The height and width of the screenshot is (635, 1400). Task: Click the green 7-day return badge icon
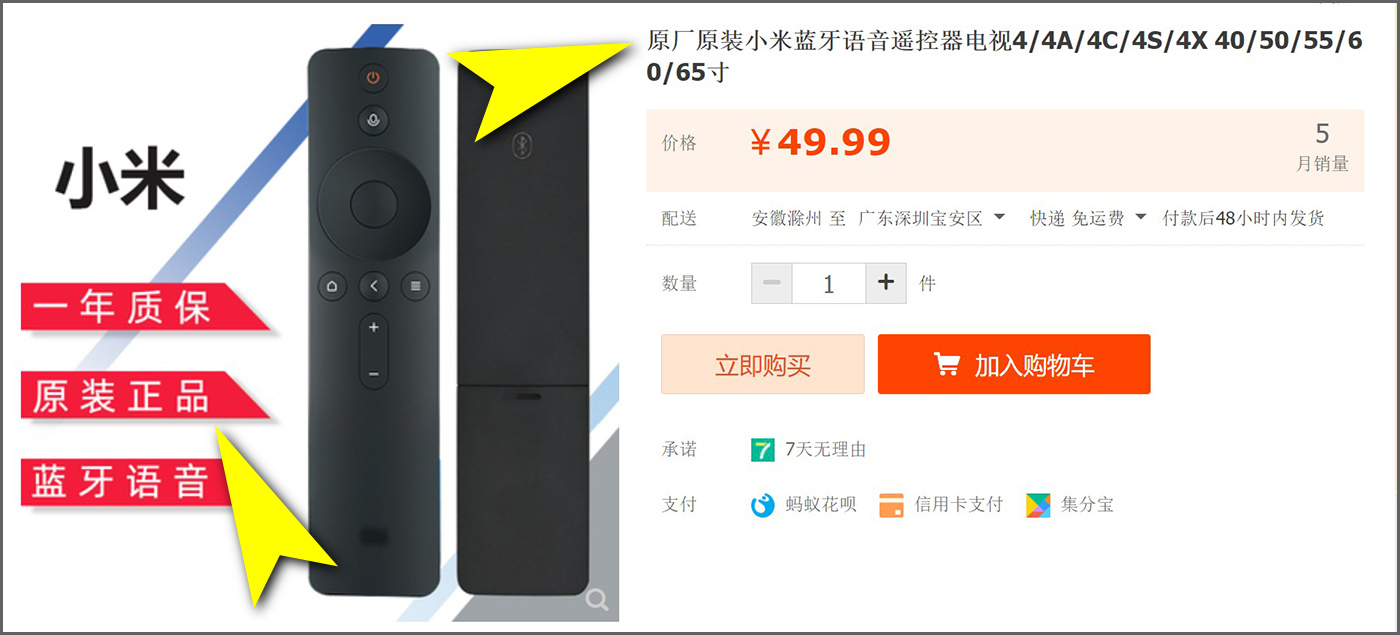click(763, 450)
